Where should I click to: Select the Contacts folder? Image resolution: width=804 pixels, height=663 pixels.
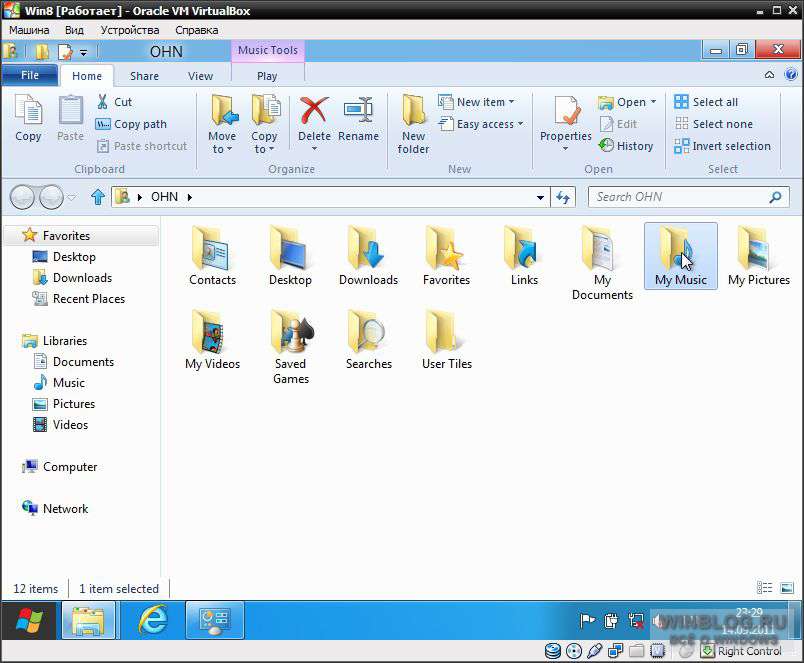pos(212,256)
